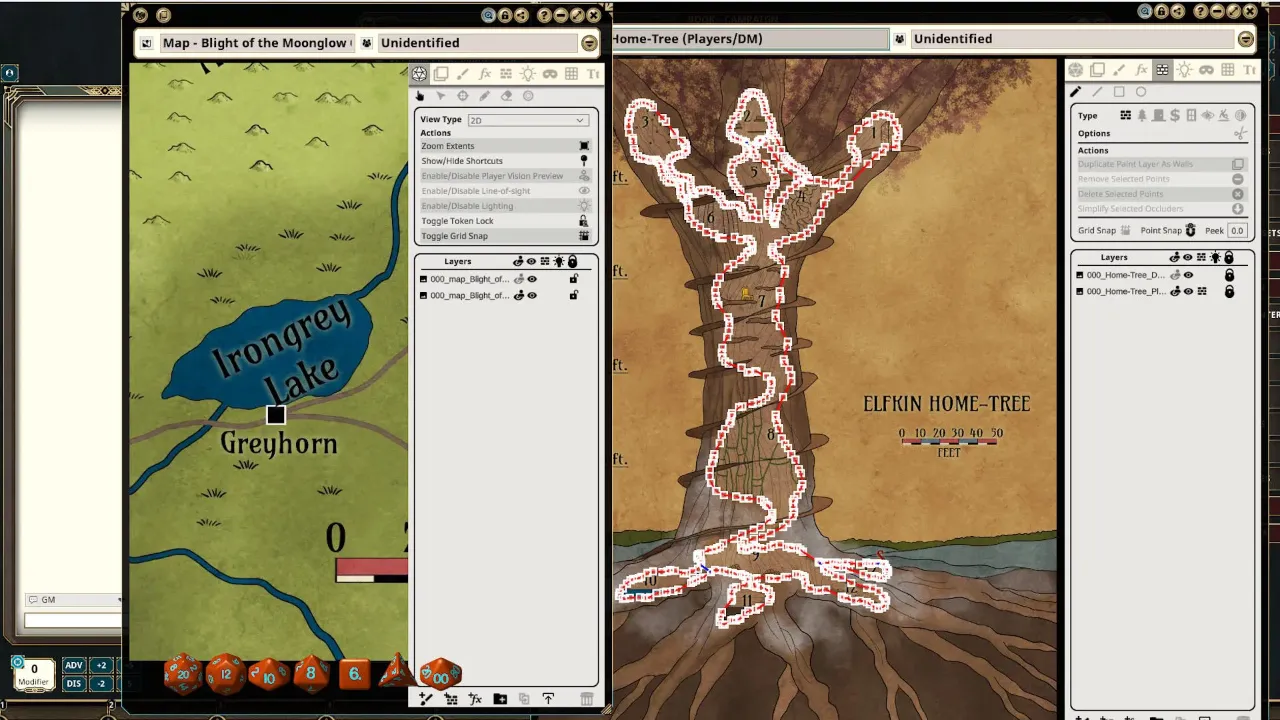Select the rectangle draw tool in Home-Tree window

point(1119,92)
